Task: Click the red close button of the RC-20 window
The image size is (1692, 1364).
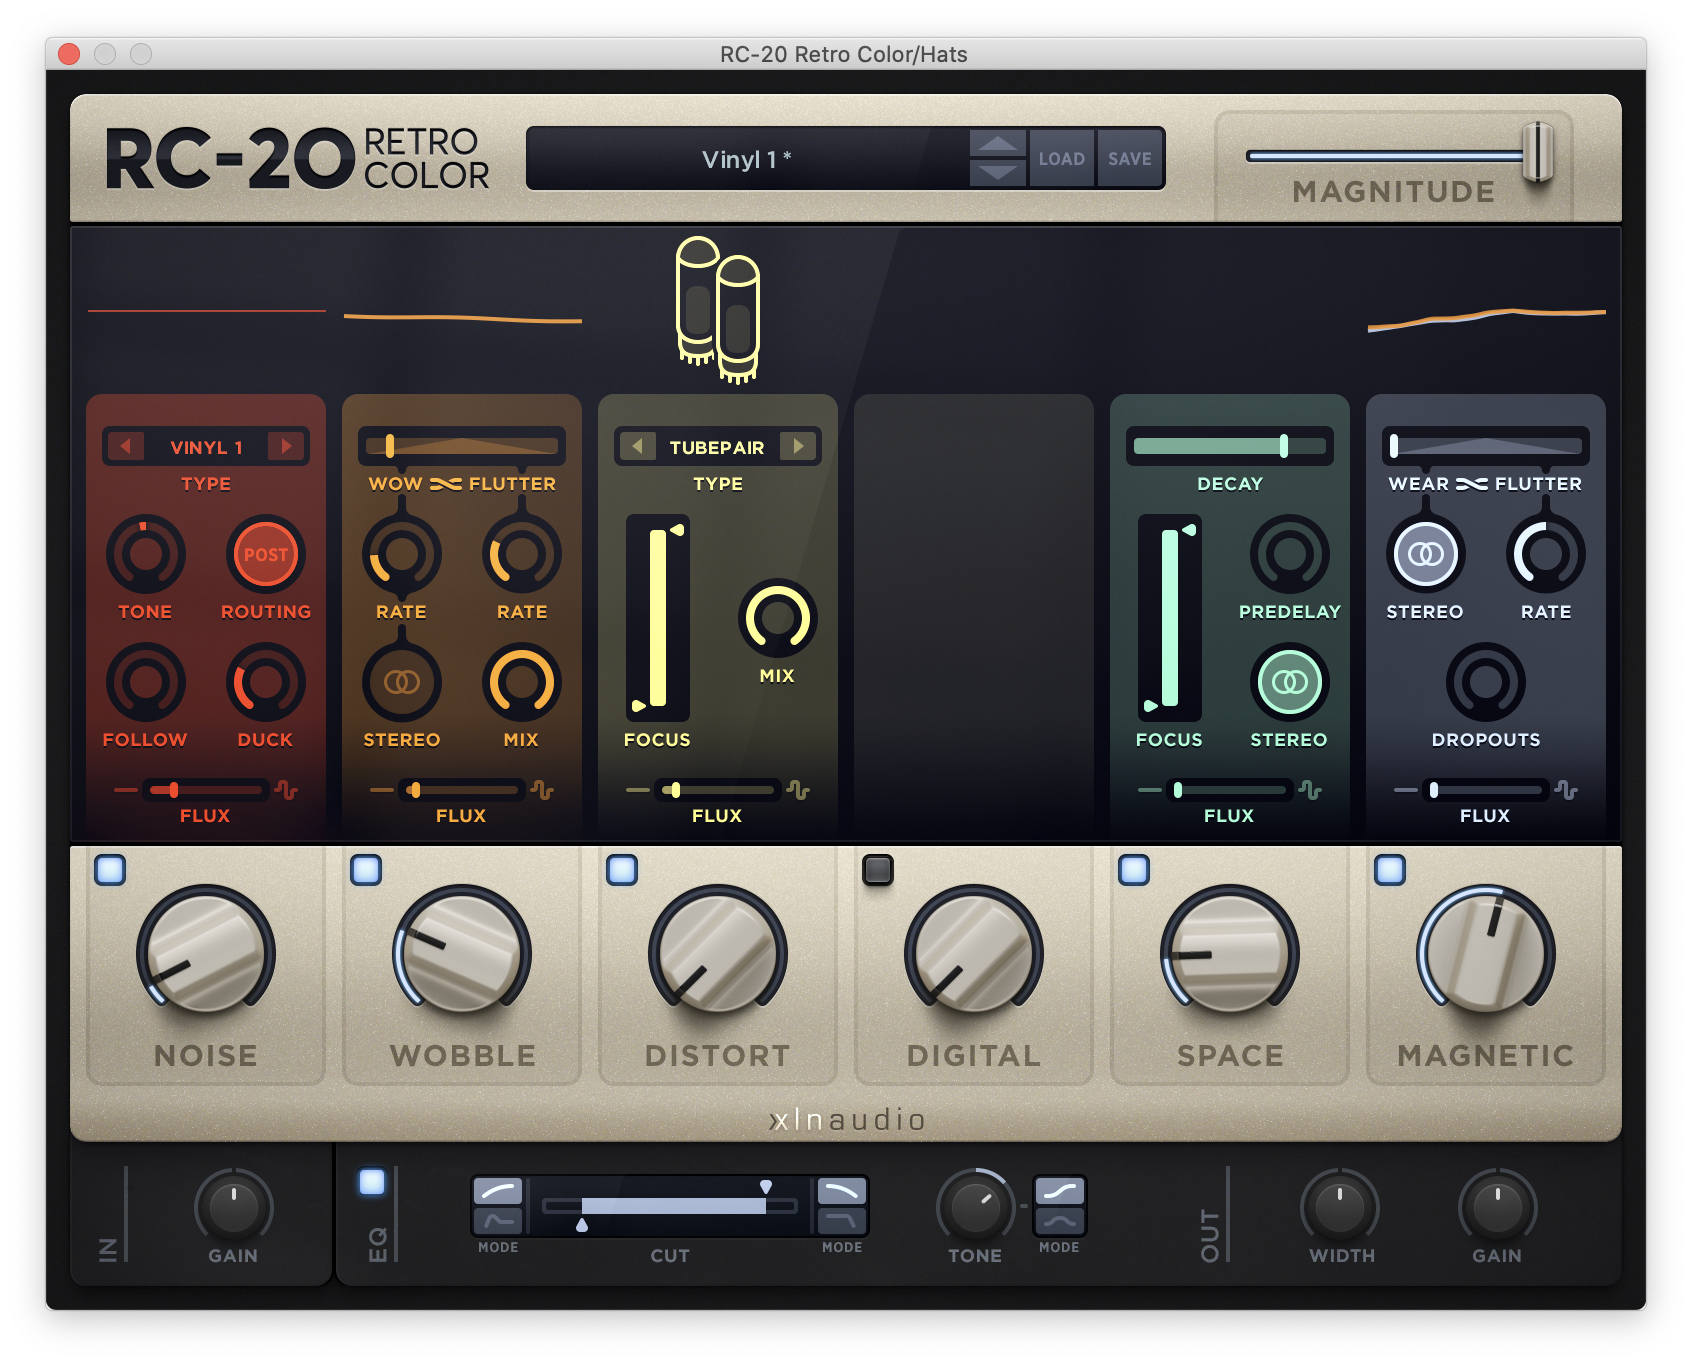Action: click(69, 54)
